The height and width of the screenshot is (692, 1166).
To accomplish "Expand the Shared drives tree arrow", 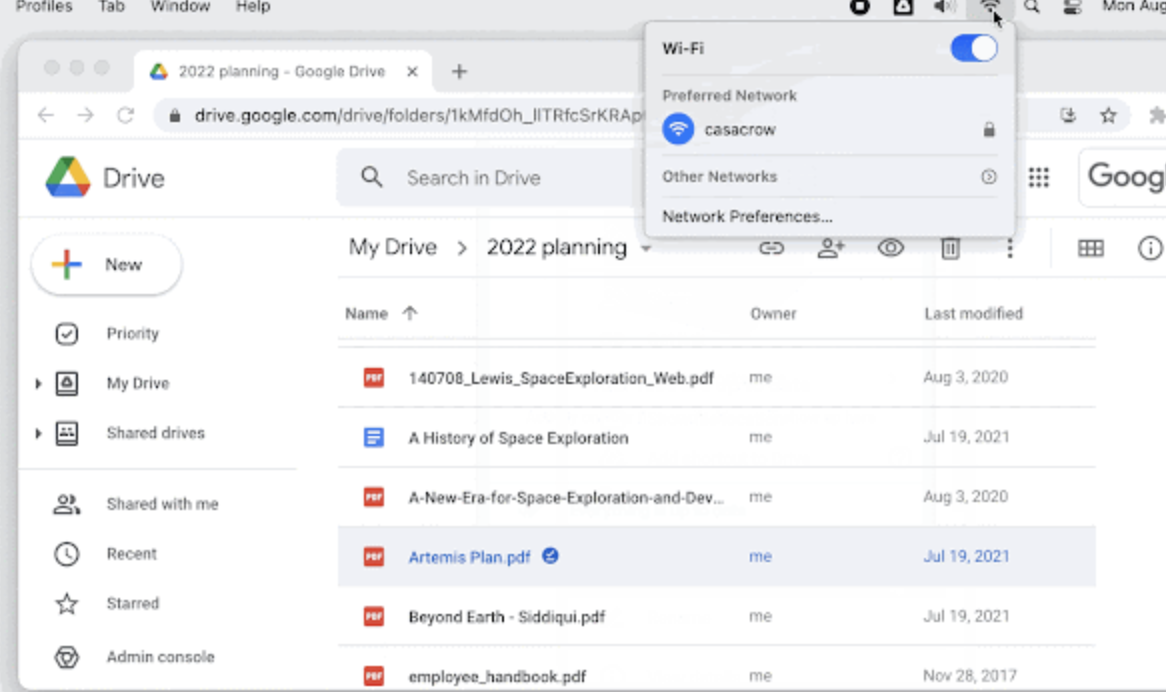I will [x=38, y=433].
